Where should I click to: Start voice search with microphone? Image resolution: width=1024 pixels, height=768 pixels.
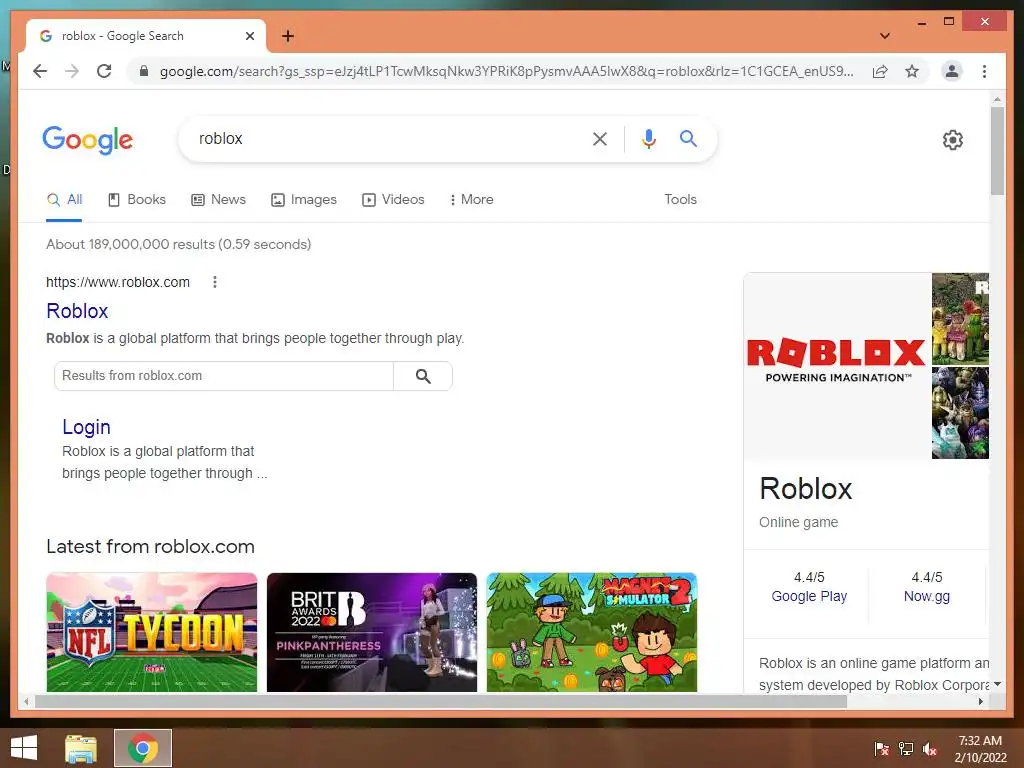[x=648, y=138]
